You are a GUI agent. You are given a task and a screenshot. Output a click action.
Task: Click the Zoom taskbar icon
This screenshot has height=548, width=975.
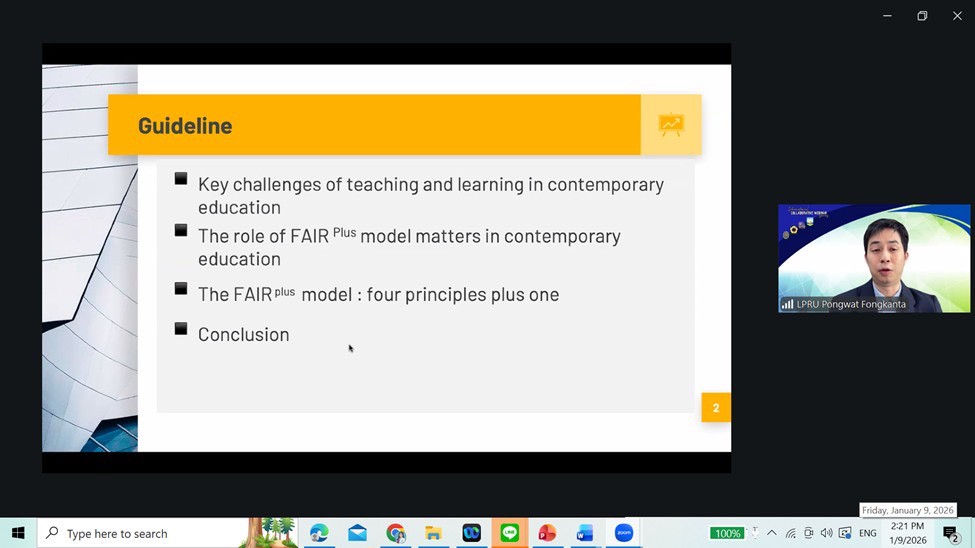pos(624,533)
